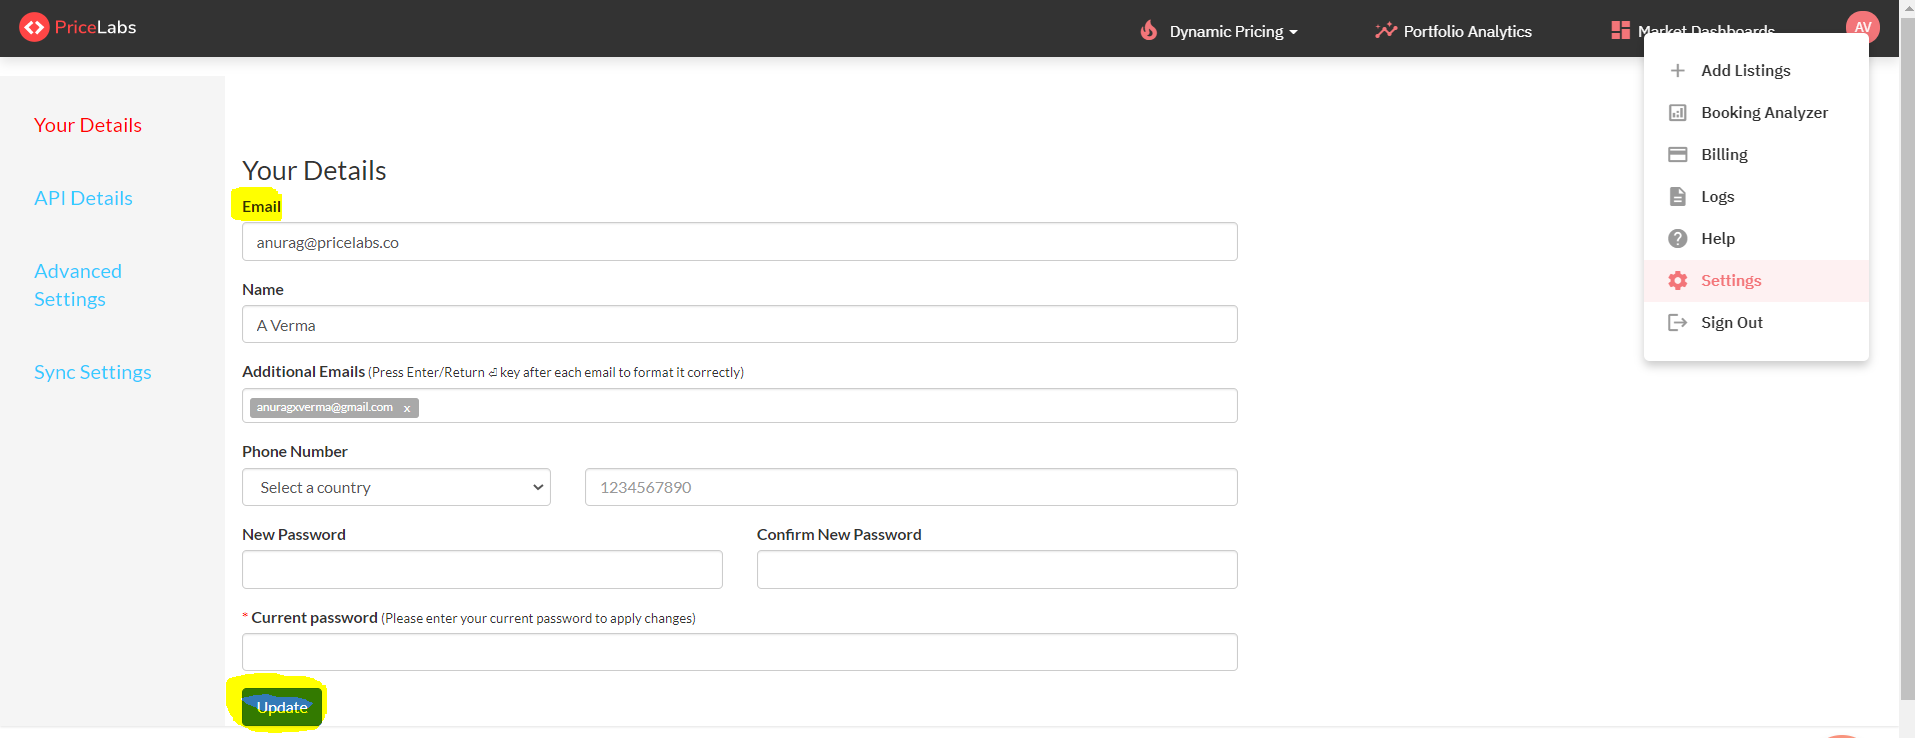Open Sync Settings in the sidebar
Image resolution: width=1915 pixels, height=738 pixels.
click(x=92, y=372)
